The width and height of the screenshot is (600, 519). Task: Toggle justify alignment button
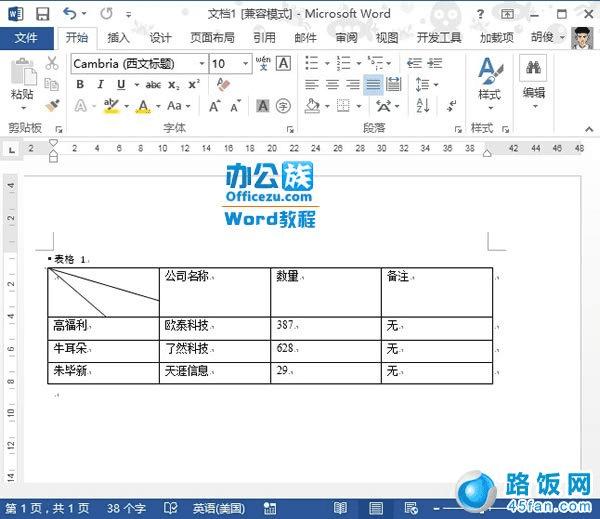pyautogui.click(x=373, y=84)
